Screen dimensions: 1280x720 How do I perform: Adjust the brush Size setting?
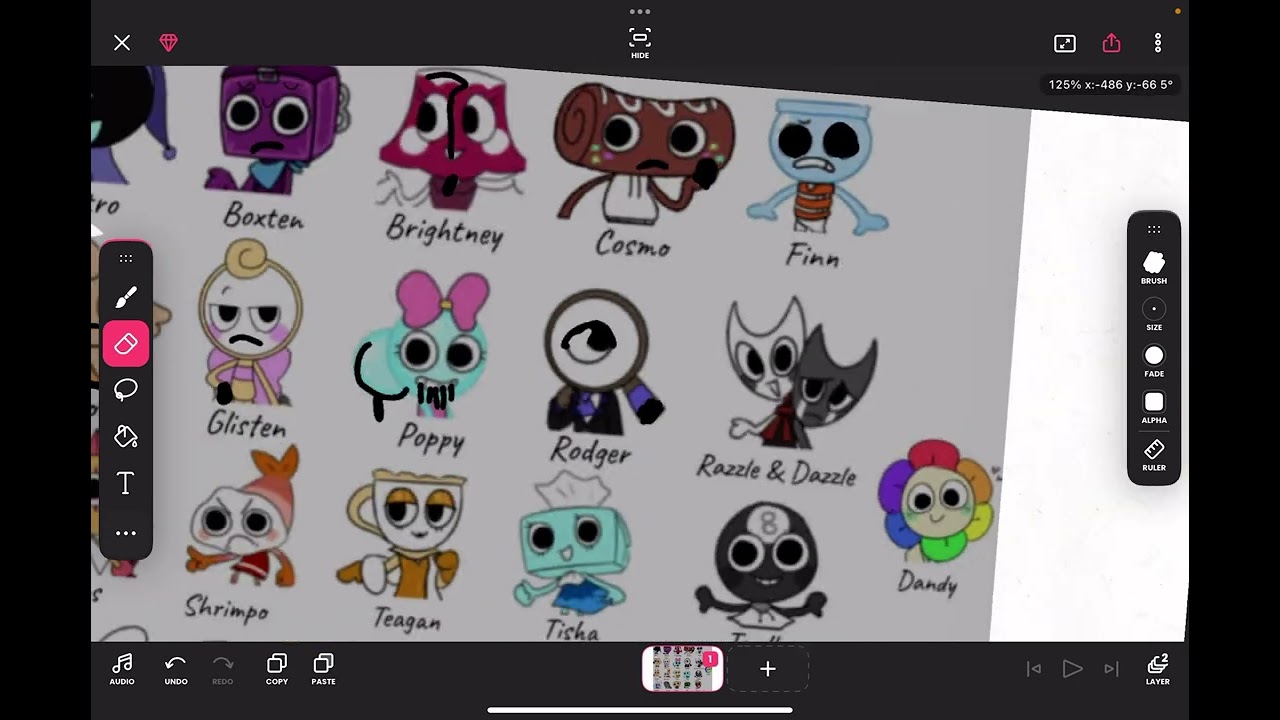(x=1154, y=314)
